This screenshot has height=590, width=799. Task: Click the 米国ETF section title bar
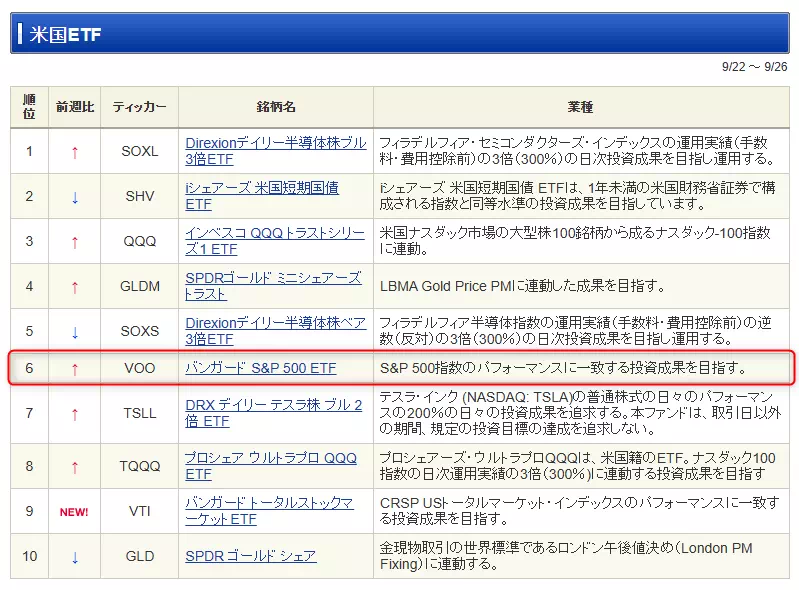click(x=399, y=33)
